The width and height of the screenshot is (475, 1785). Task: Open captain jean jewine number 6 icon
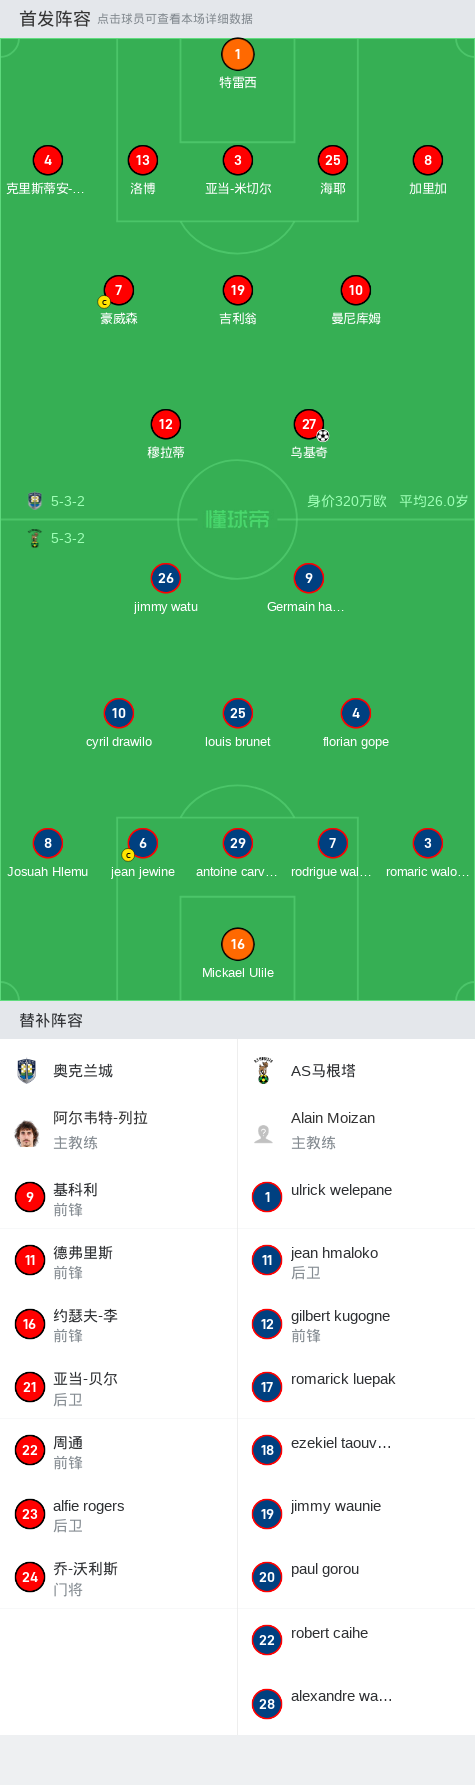[x=142, y=843]
